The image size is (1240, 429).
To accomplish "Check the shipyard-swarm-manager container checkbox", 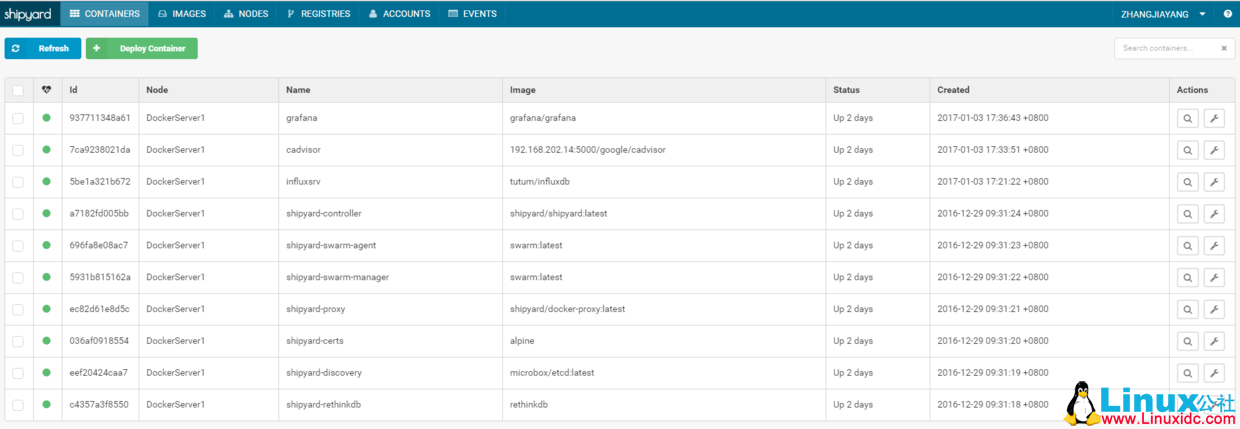I will click(18, 278).
